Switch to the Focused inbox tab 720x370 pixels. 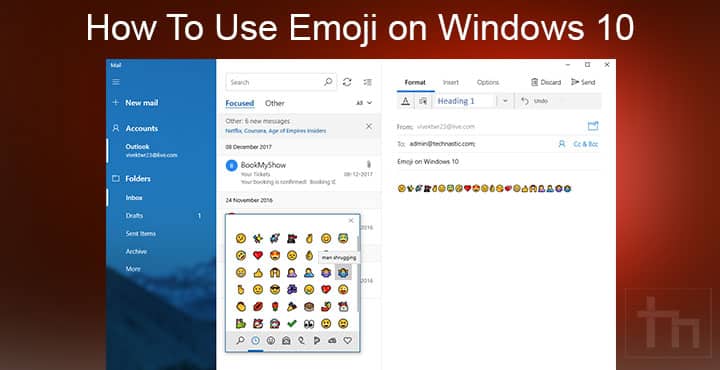tap(240, 103)
